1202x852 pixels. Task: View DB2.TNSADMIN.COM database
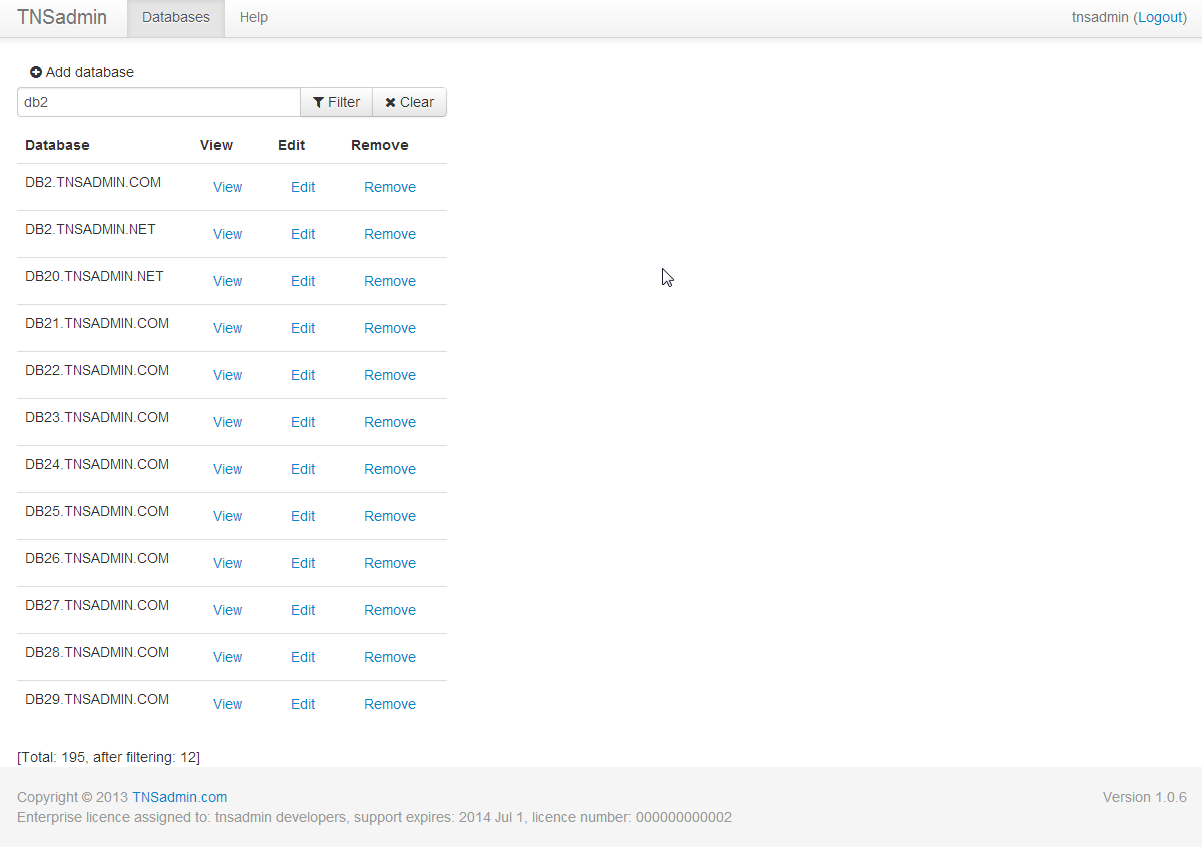click(228, 187)
